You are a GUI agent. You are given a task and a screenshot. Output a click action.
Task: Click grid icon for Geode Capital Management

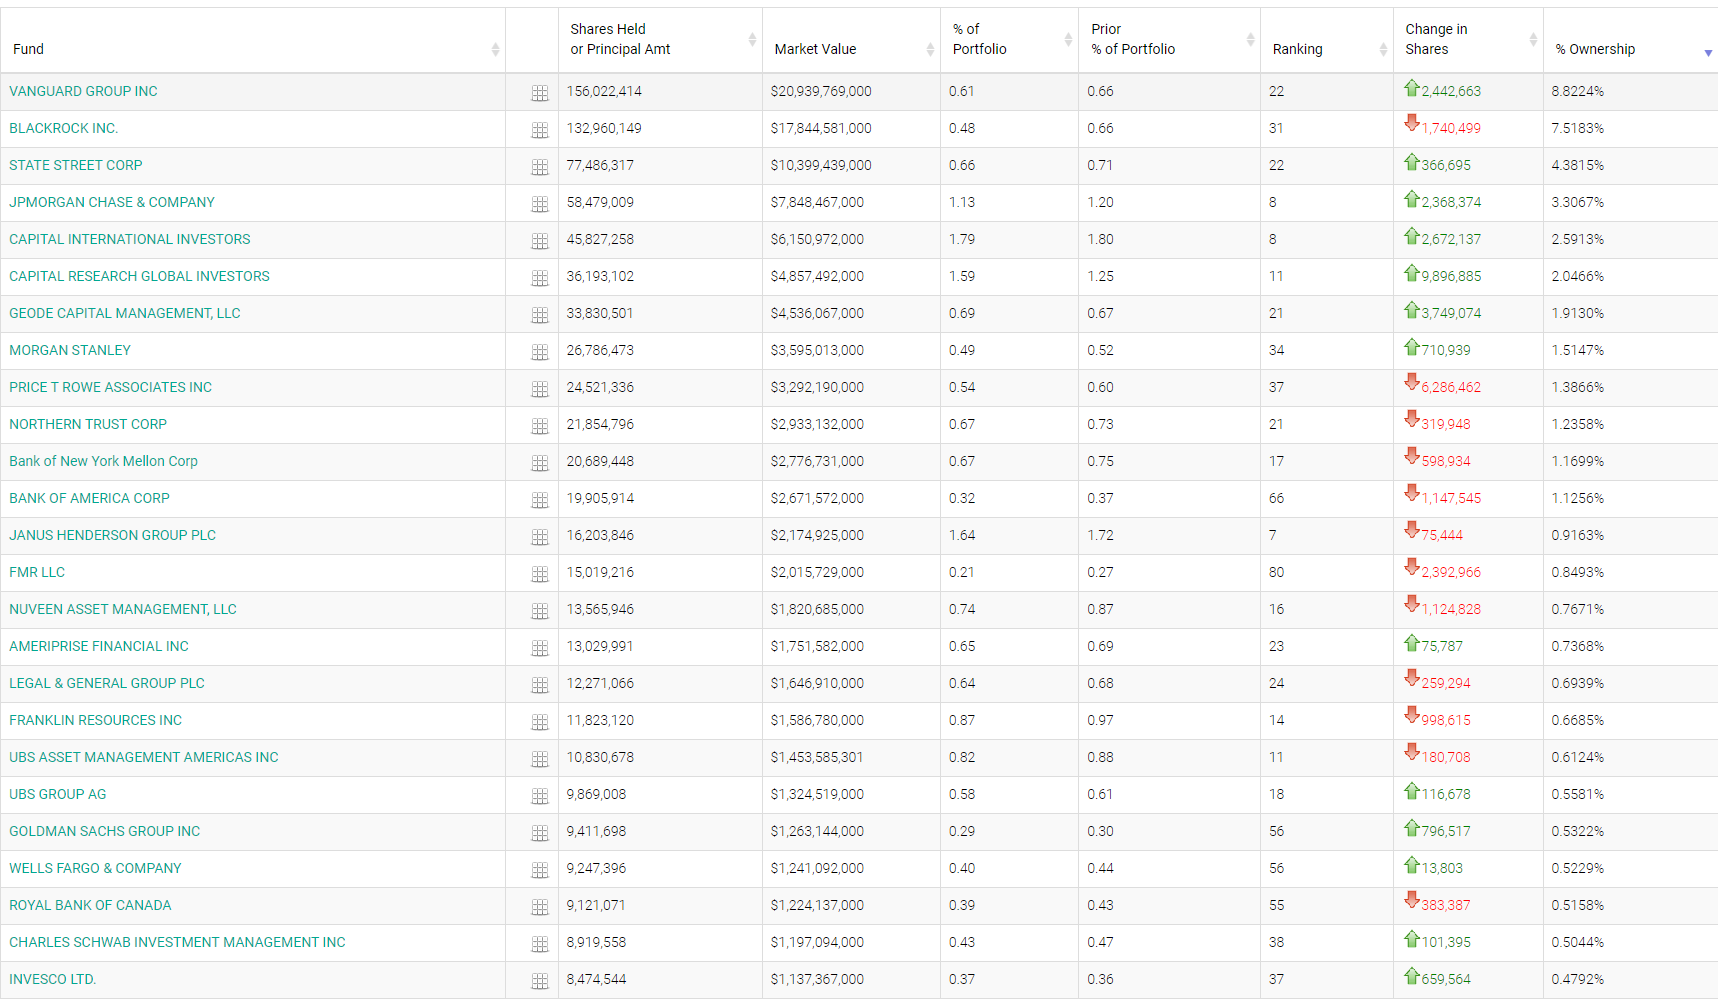click(540, 315)
